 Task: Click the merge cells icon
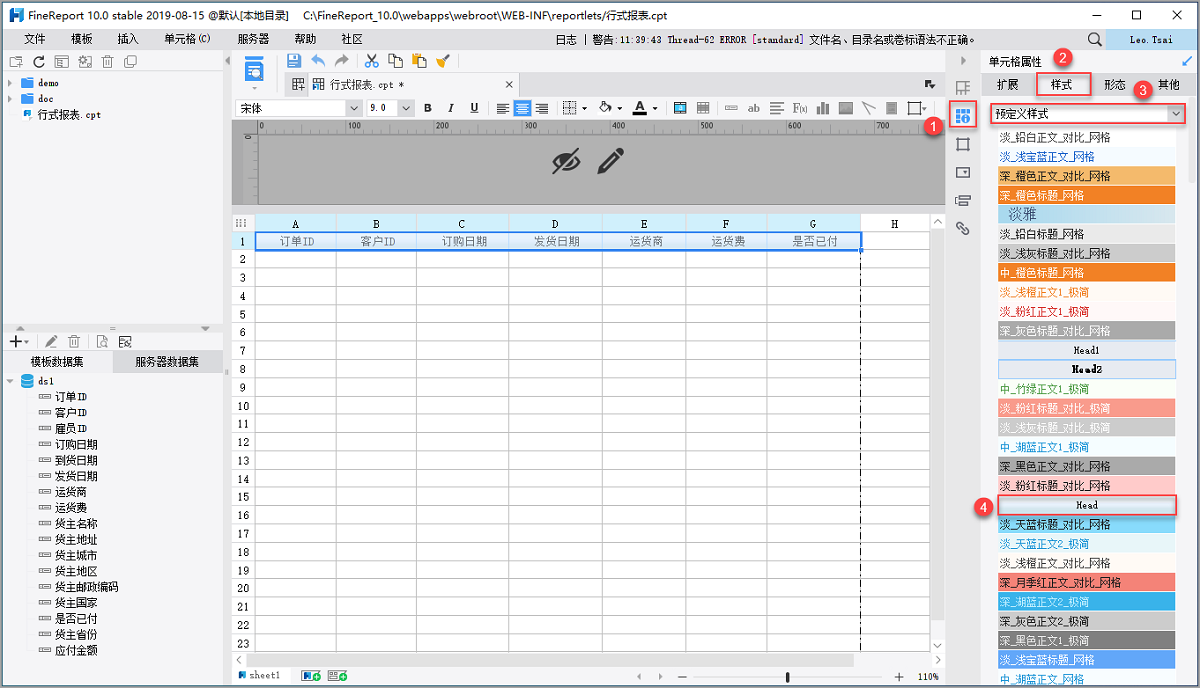(x=680, y=108)
